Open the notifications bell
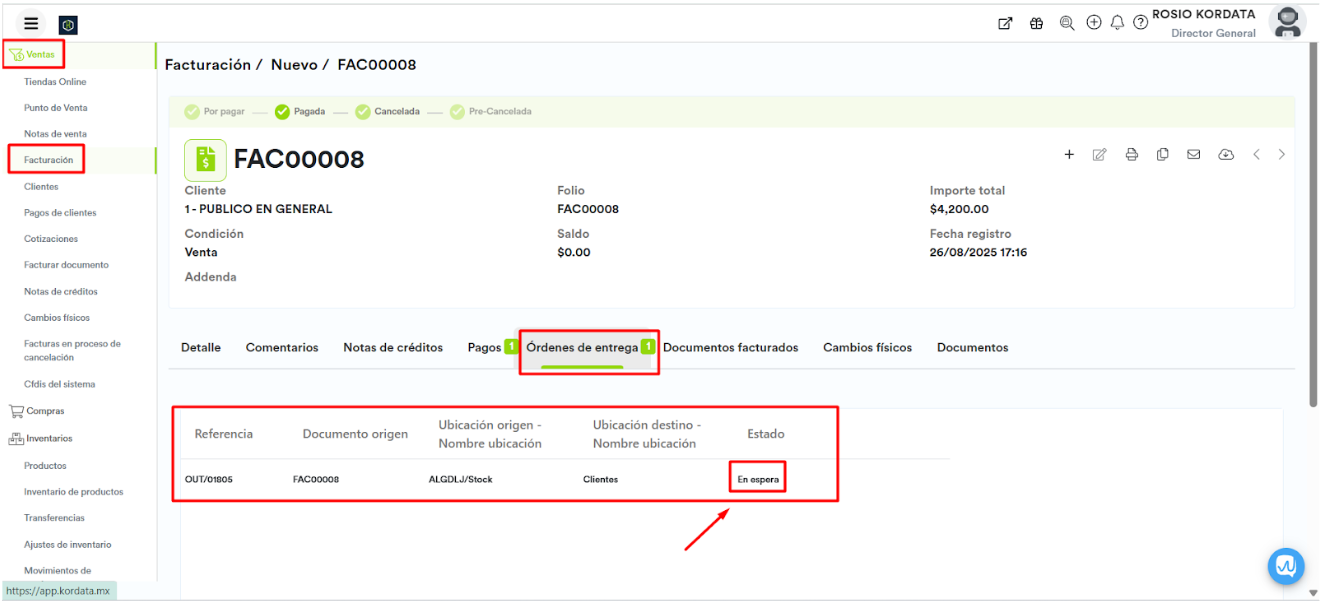1328x606 pixels. coord(1117,22)
